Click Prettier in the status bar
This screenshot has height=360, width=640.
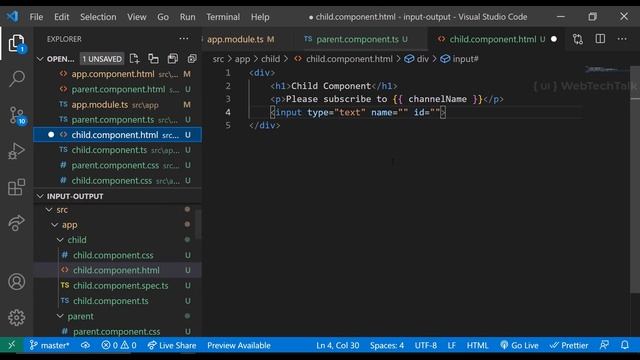(x=569, y=345)
